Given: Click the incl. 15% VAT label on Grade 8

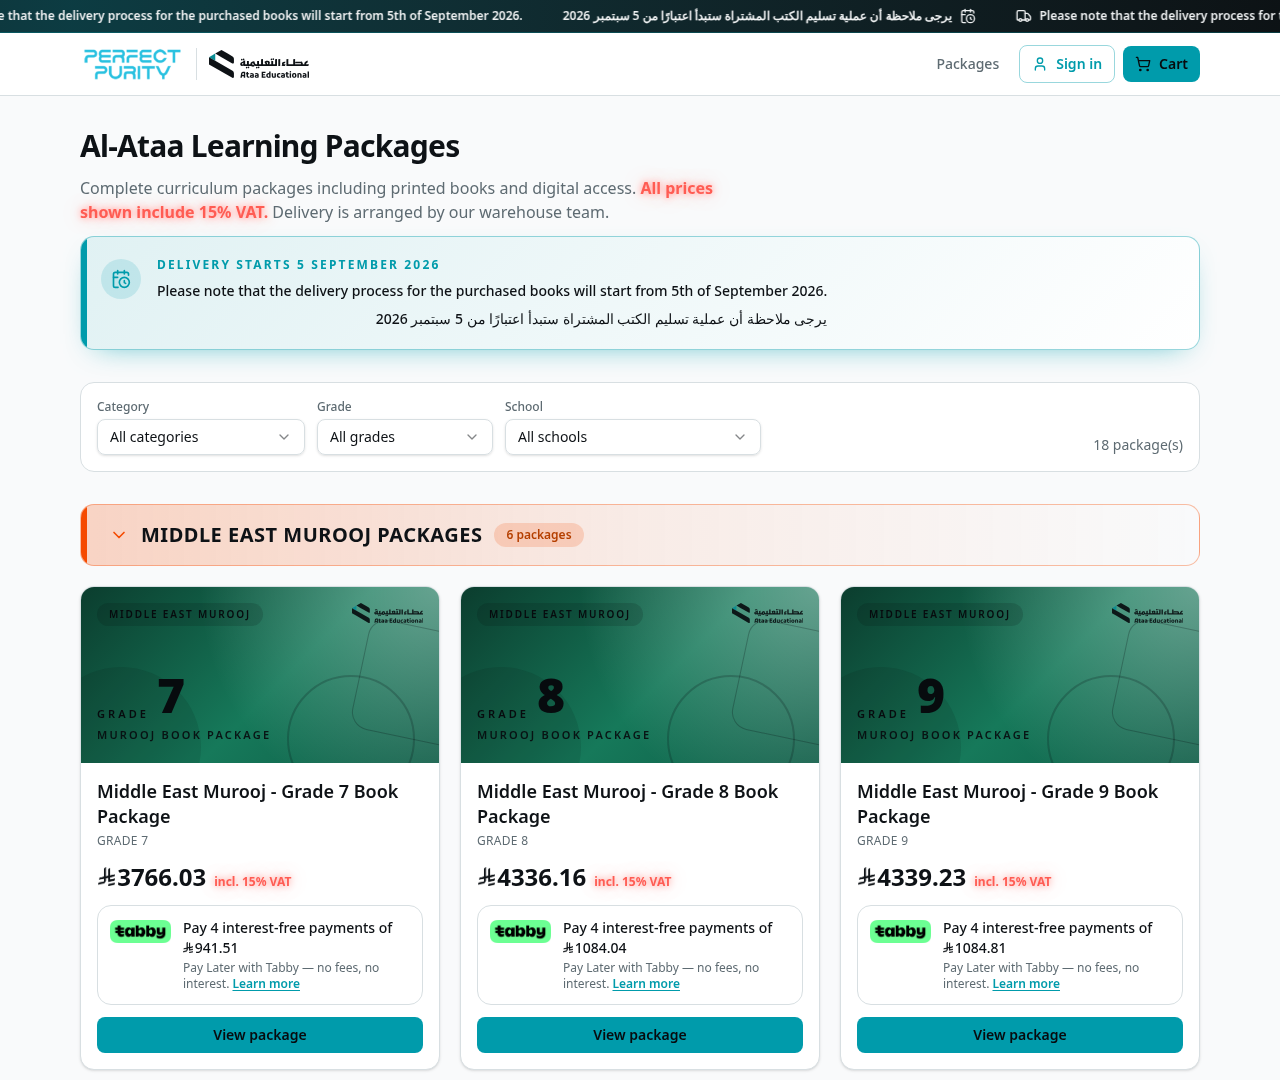Looking at the screenshot, I should point(633,882).
